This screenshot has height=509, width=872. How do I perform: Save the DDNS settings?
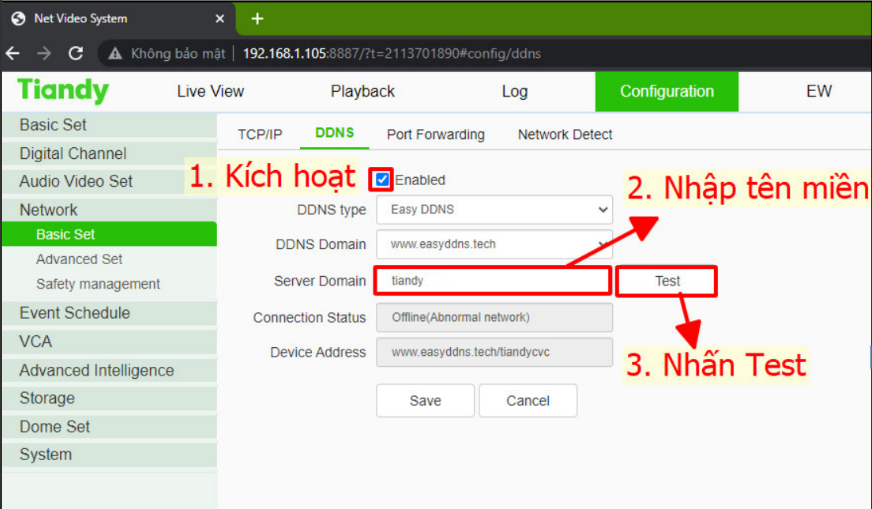tap(425, 401)
